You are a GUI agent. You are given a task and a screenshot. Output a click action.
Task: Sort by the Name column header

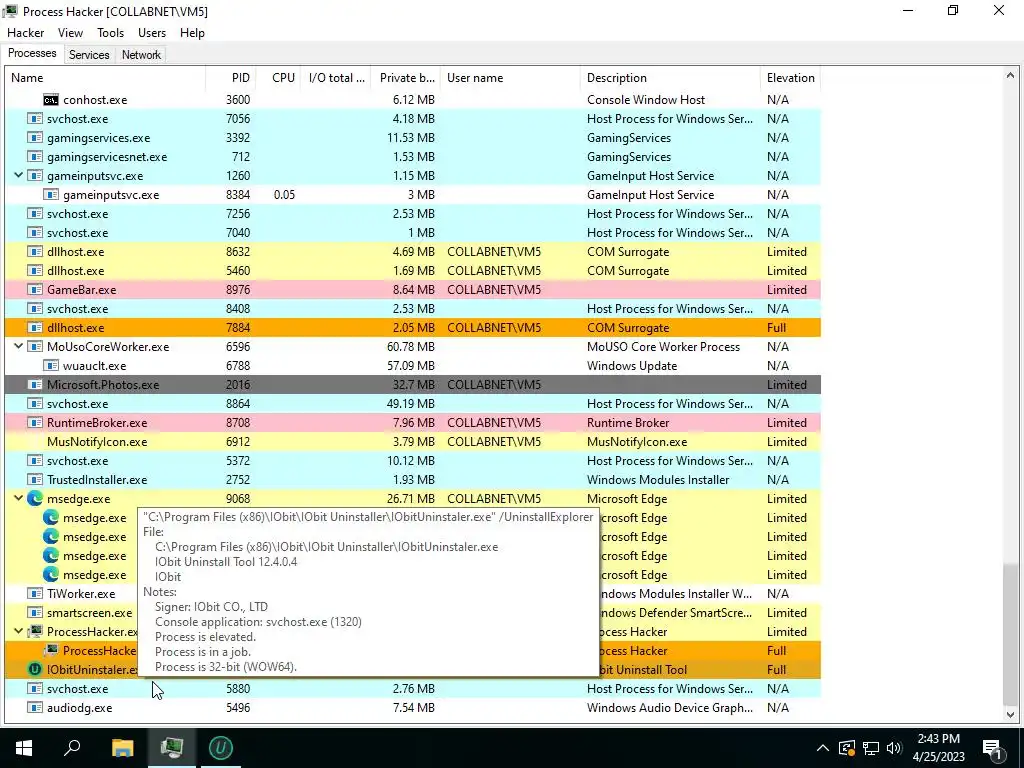coord(105,78)
